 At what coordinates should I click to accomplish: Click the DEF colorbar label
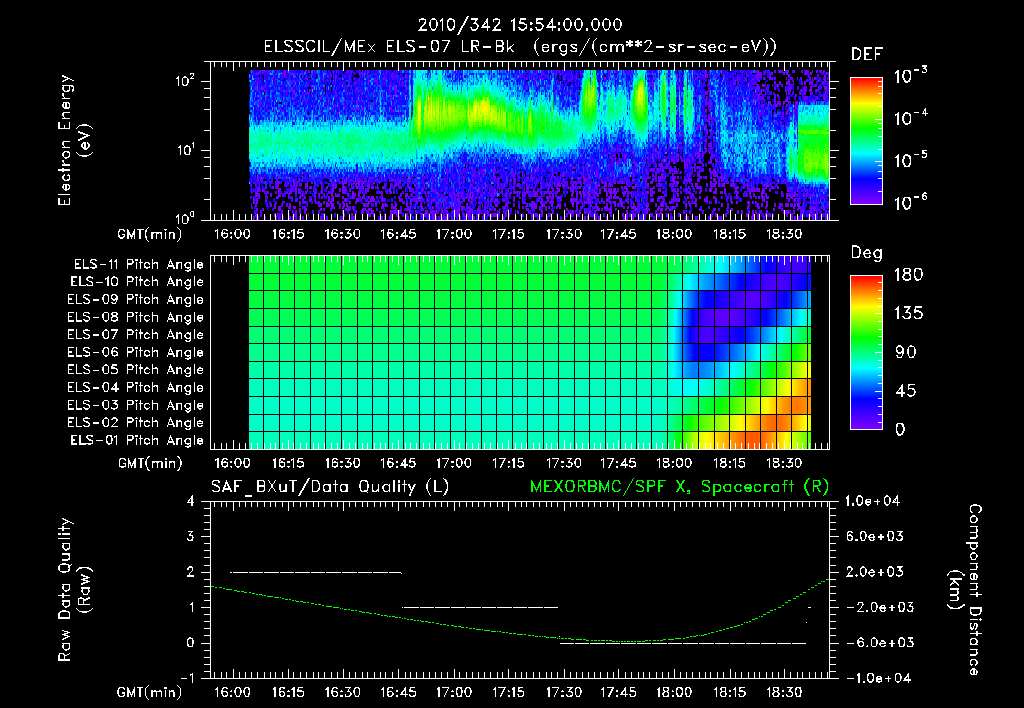867,55
